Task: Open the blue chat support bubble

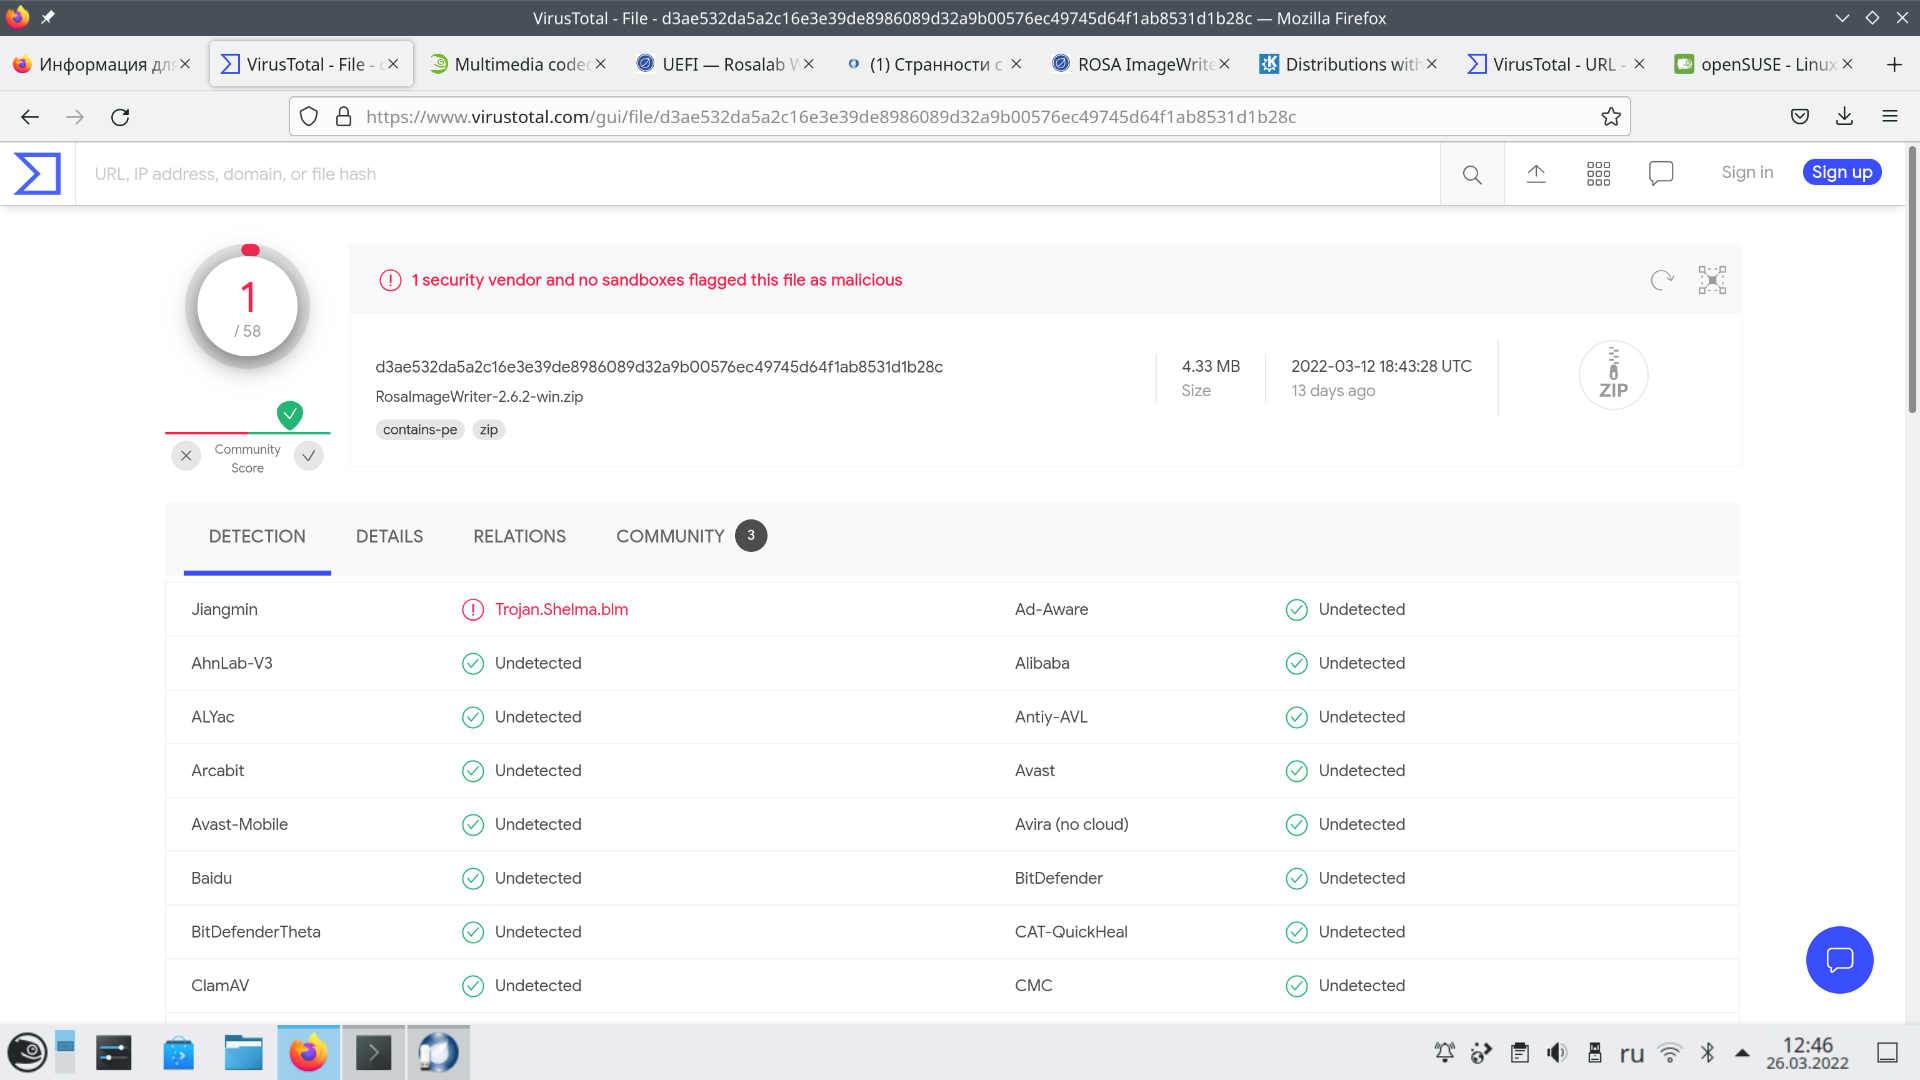Action: (1839, 960)
